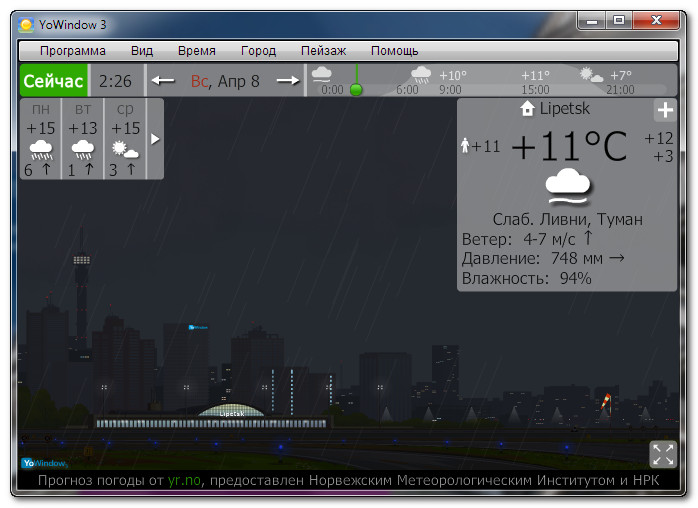The image size is (698, 508).
Task: Select Monday (пн) forecast tile
Action: tap(41, 139)
